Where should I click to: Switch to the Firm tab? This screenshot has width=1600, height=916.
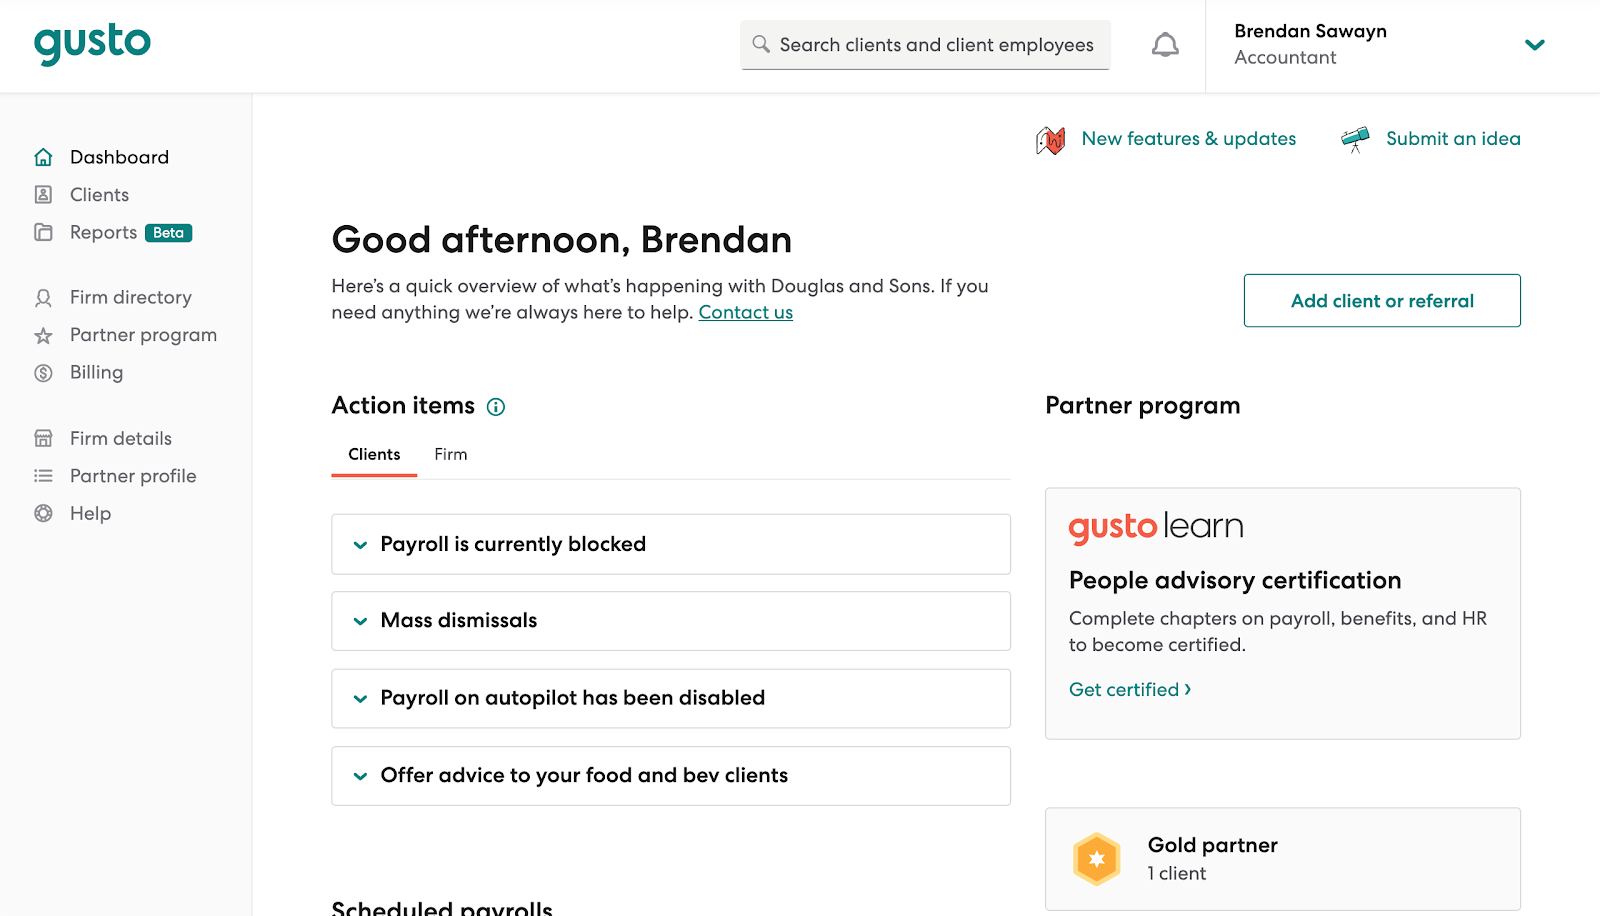pyautogui.click(x=451, y=455)
